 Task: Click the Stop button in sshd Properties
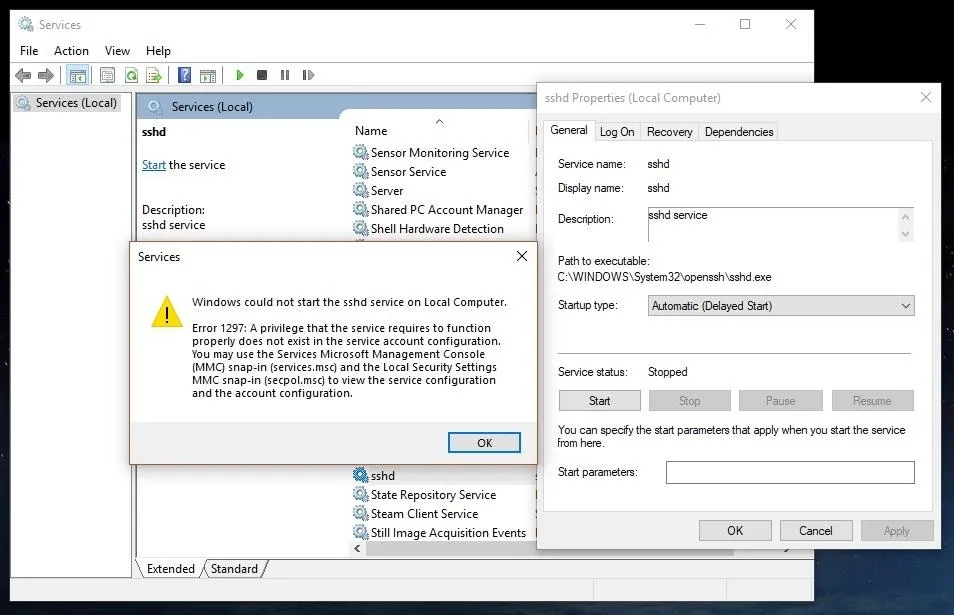tap(689, 401)
